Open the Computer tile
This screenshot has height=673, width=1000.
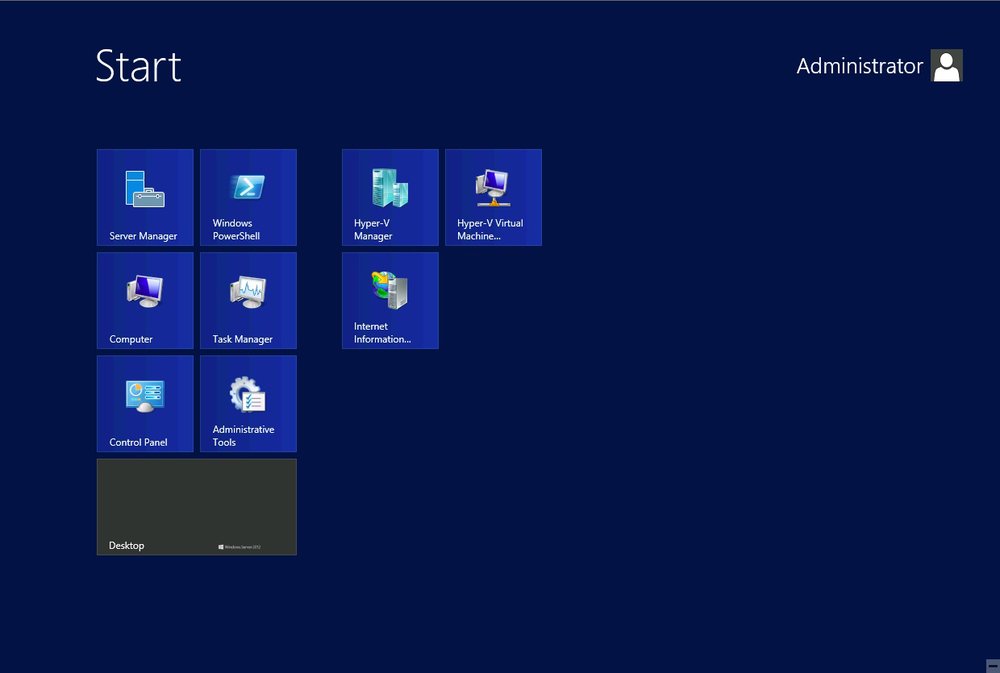click(x=145, y=300)
